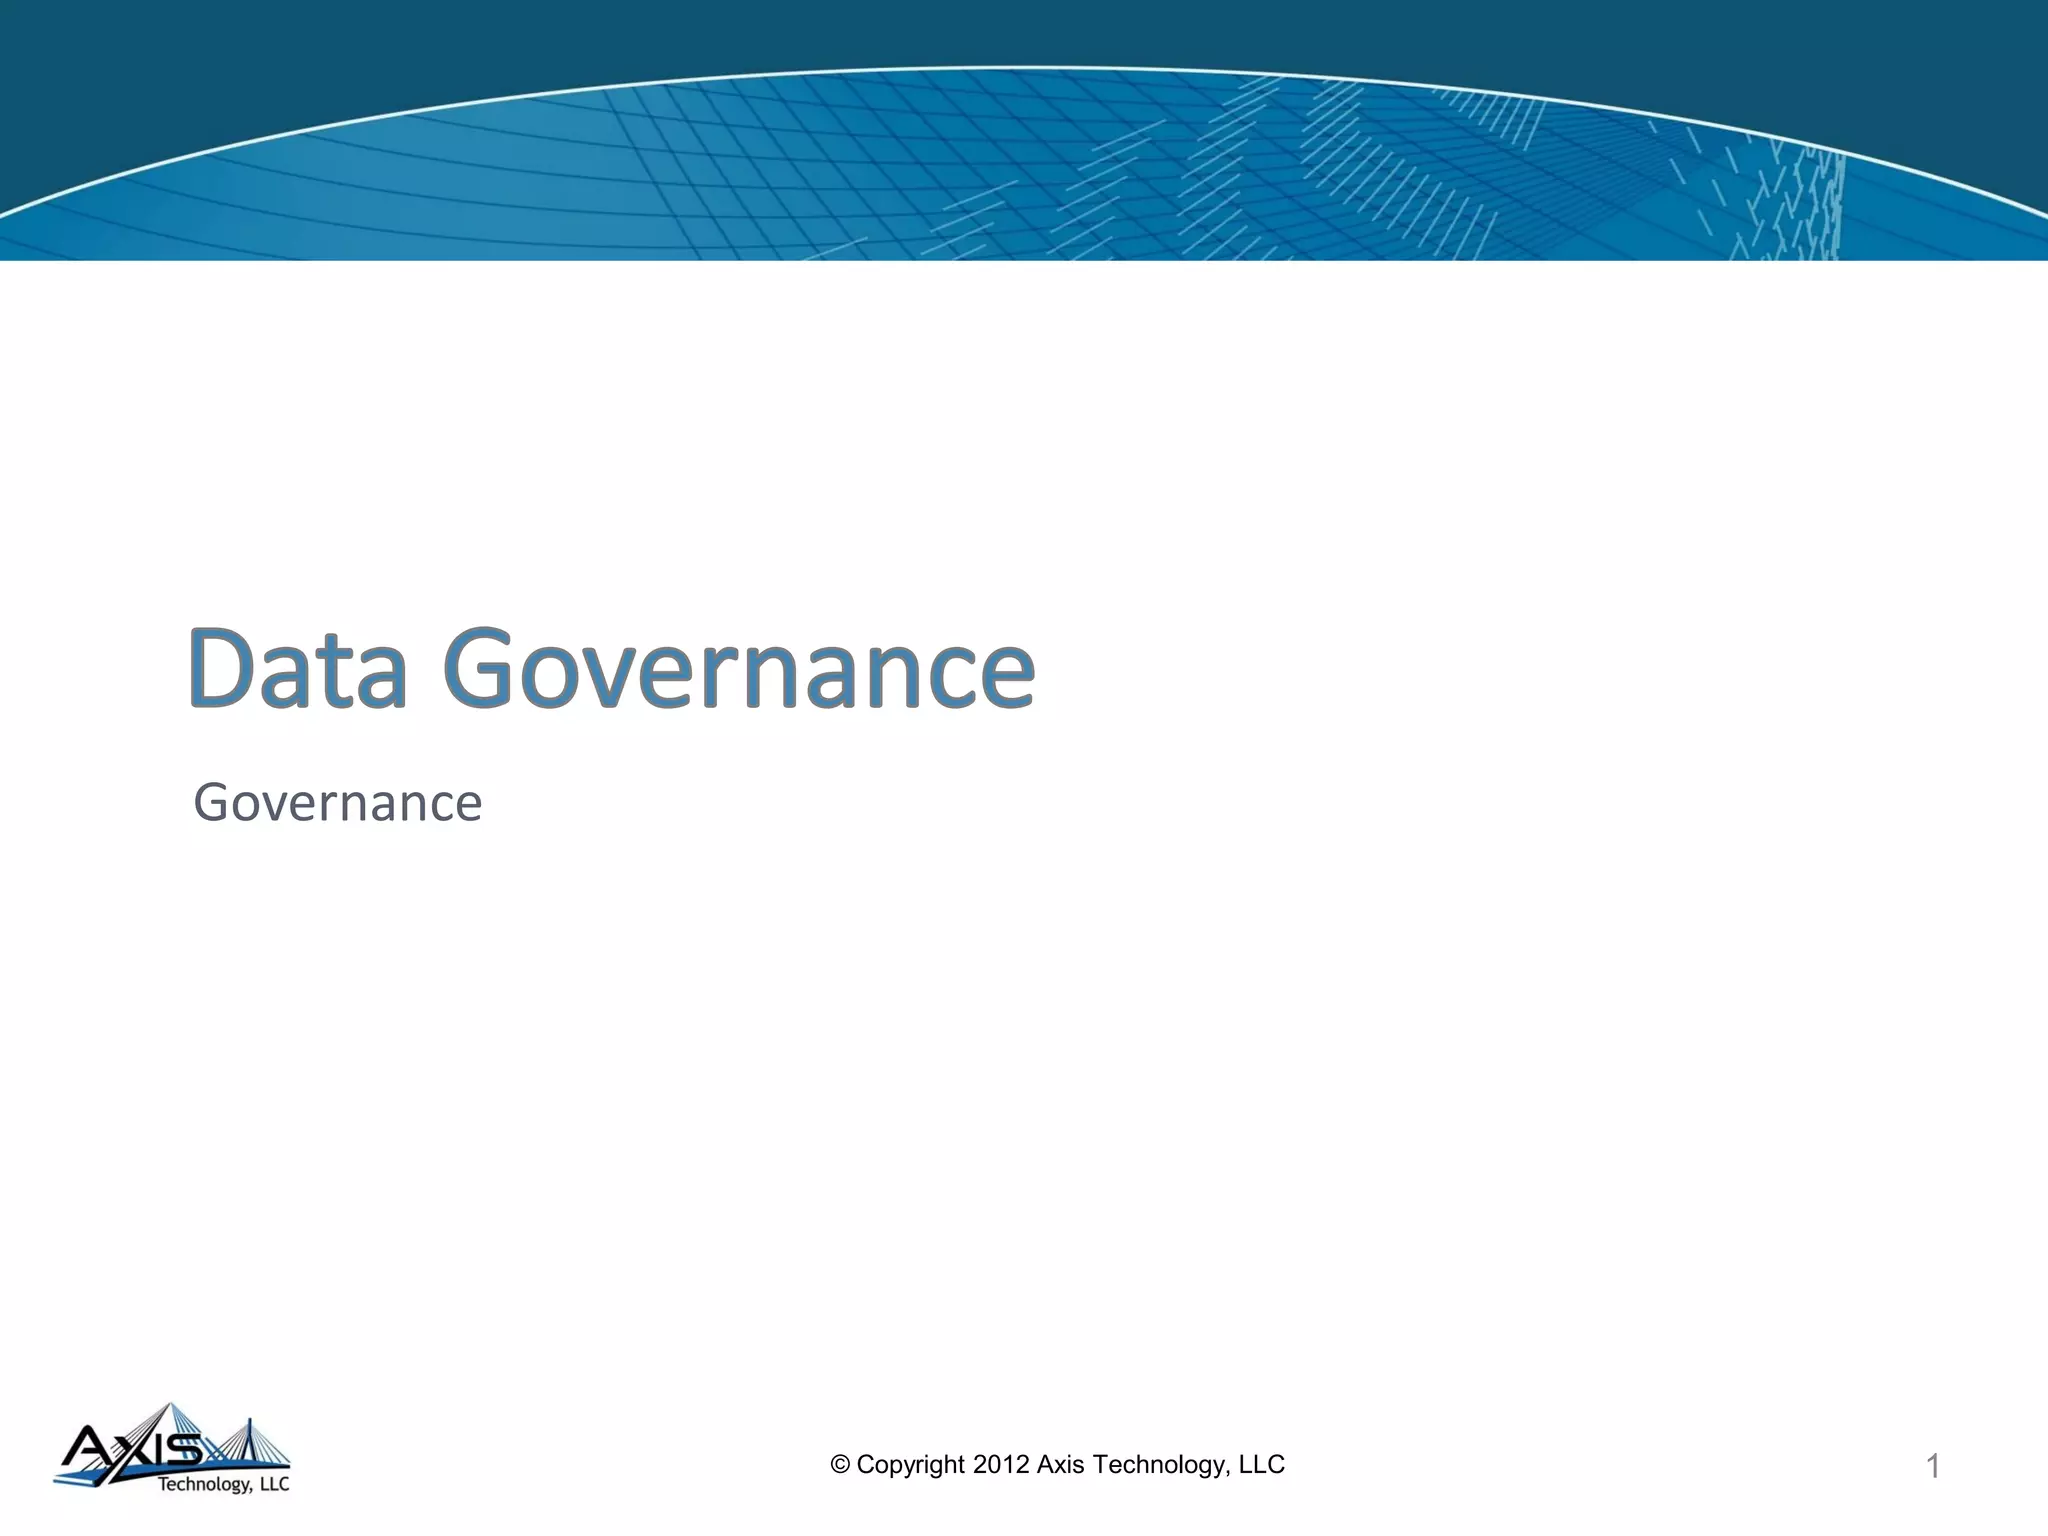Select the 'Governance' subtitle text

(x=338, y=803)
